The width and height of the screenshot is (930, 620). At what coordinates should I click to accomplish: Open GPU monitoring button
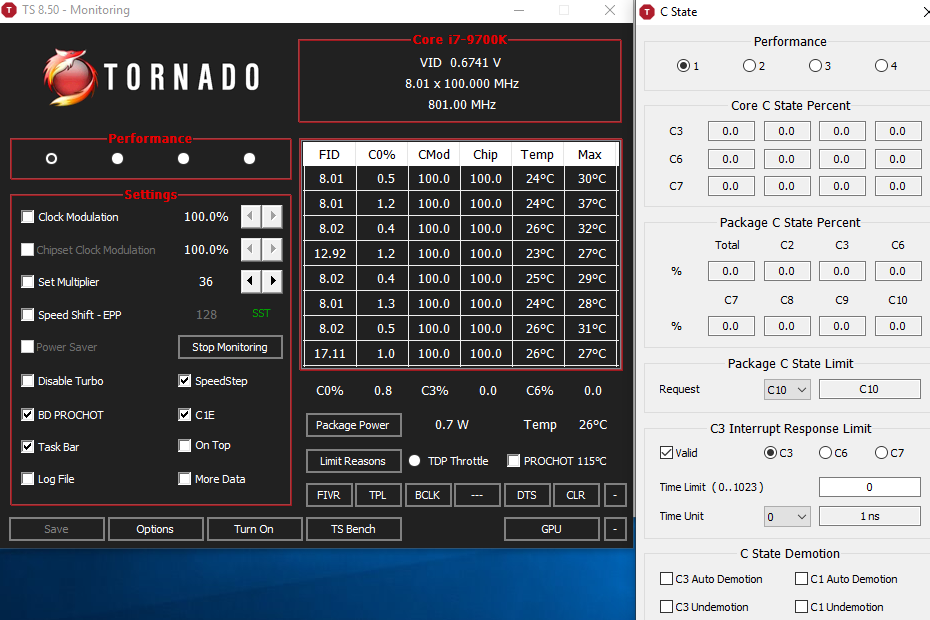pos(552,529)
